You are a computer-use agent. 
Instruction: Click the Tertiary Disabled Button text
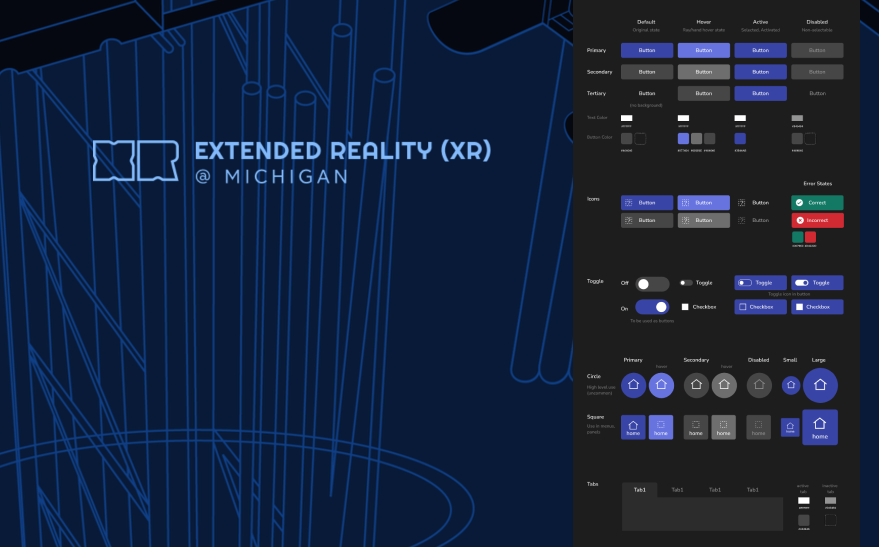click(817, 94)
